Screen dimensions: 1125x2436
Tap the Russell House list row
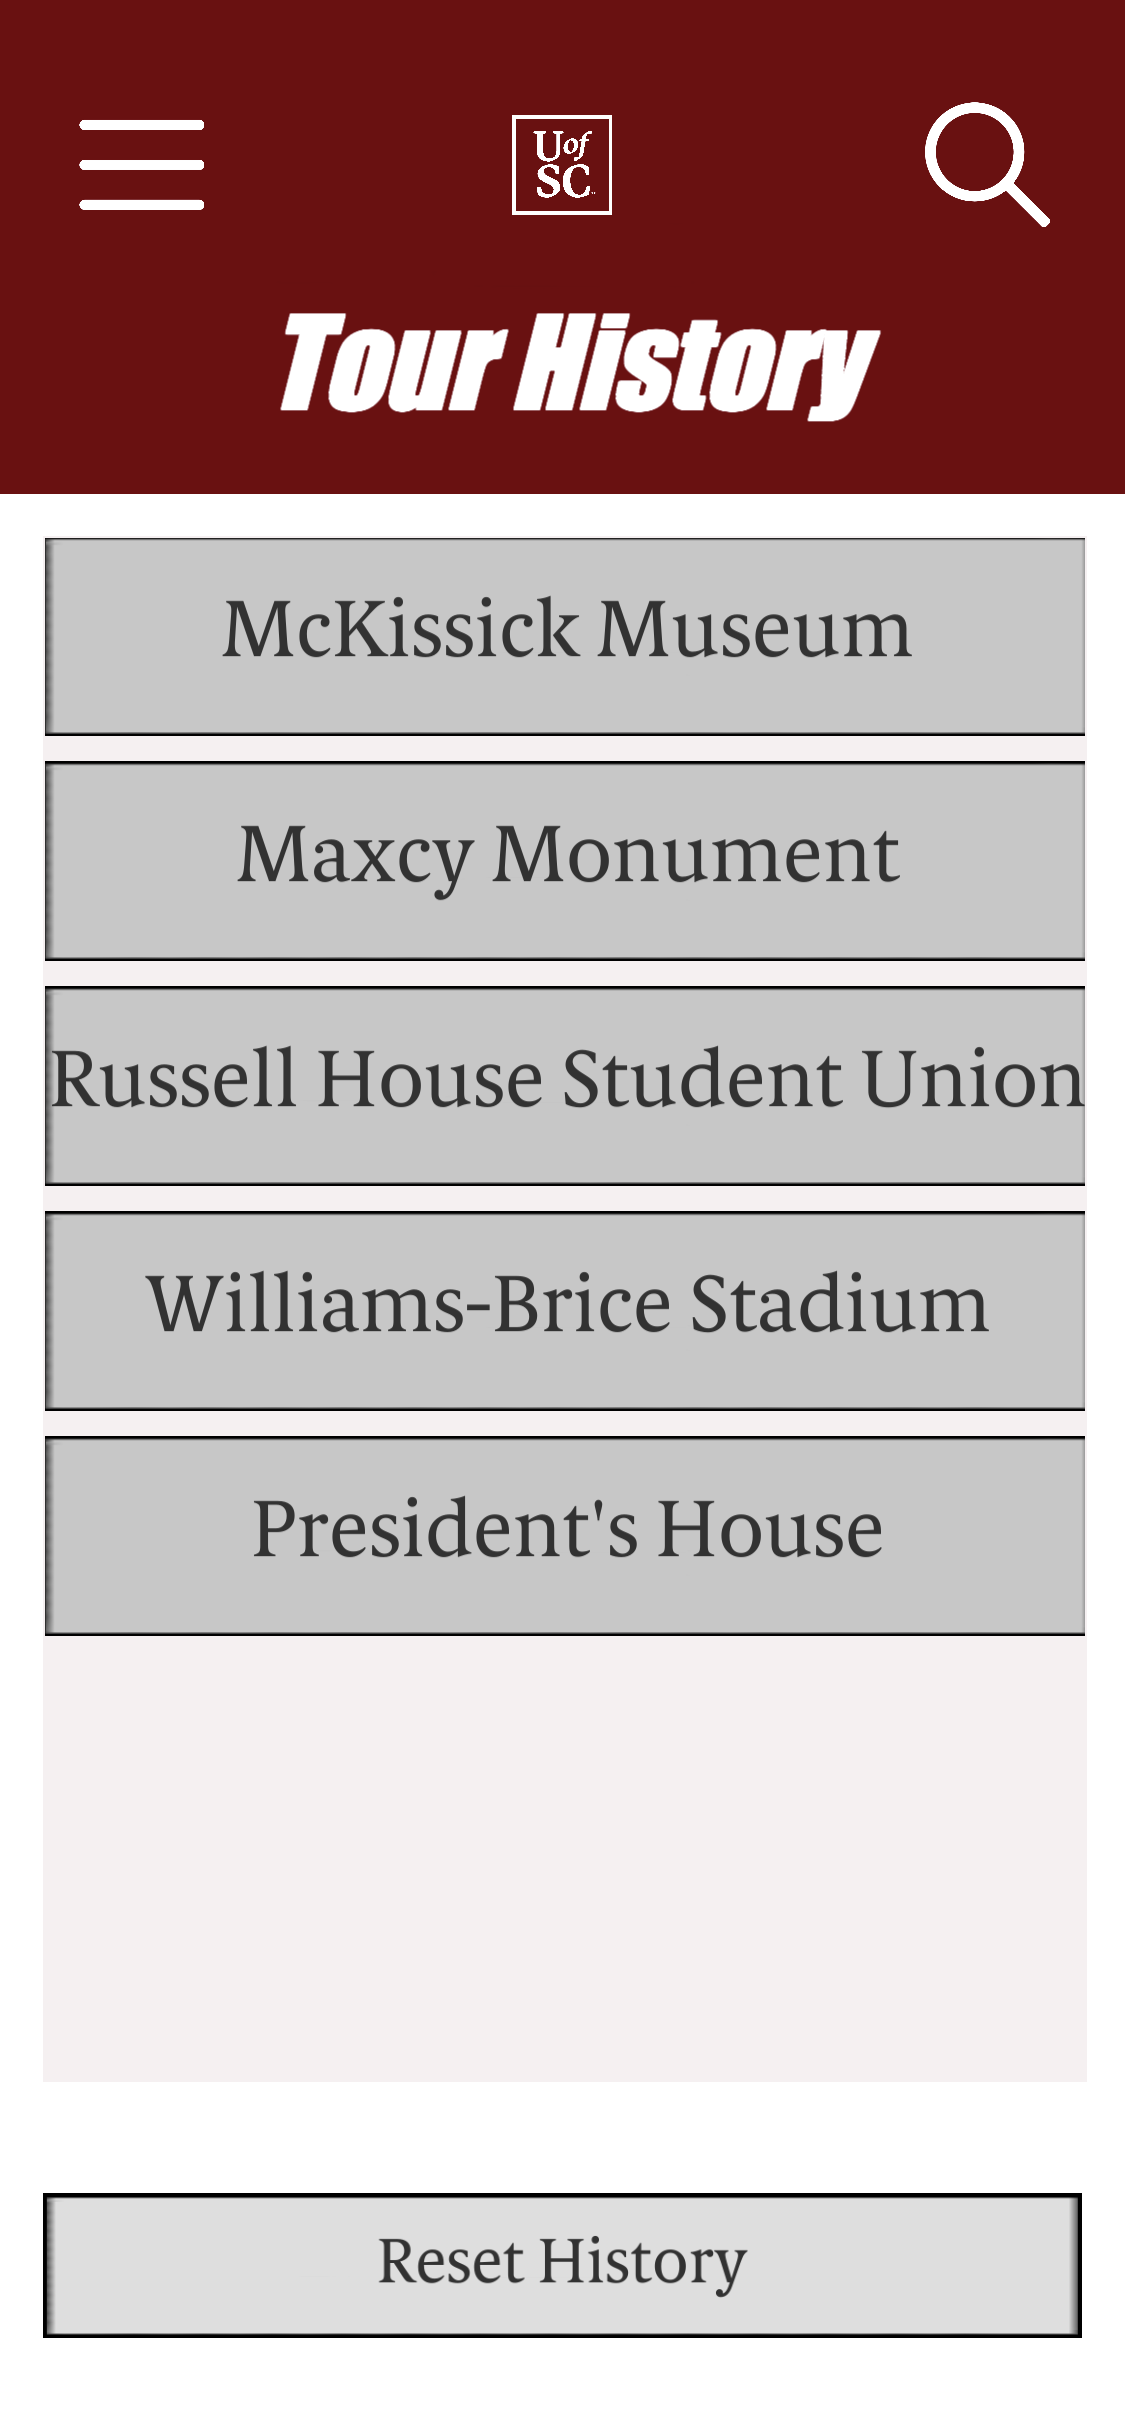565,1085
